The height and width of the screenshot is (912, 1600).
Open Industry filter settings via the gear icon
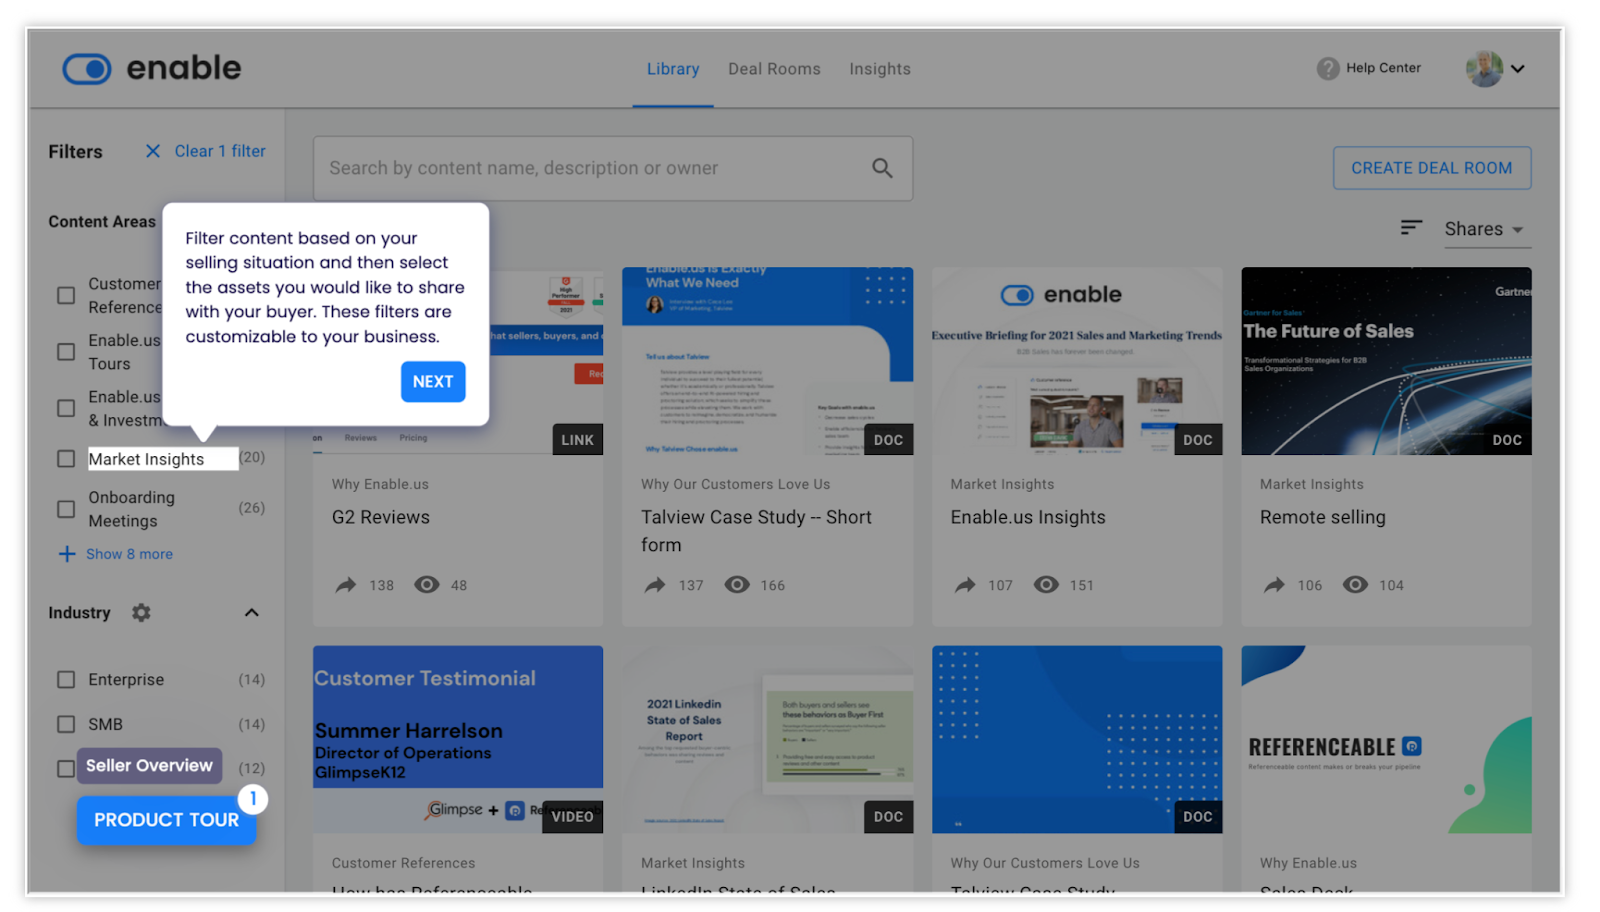click(x=141, y=612)
